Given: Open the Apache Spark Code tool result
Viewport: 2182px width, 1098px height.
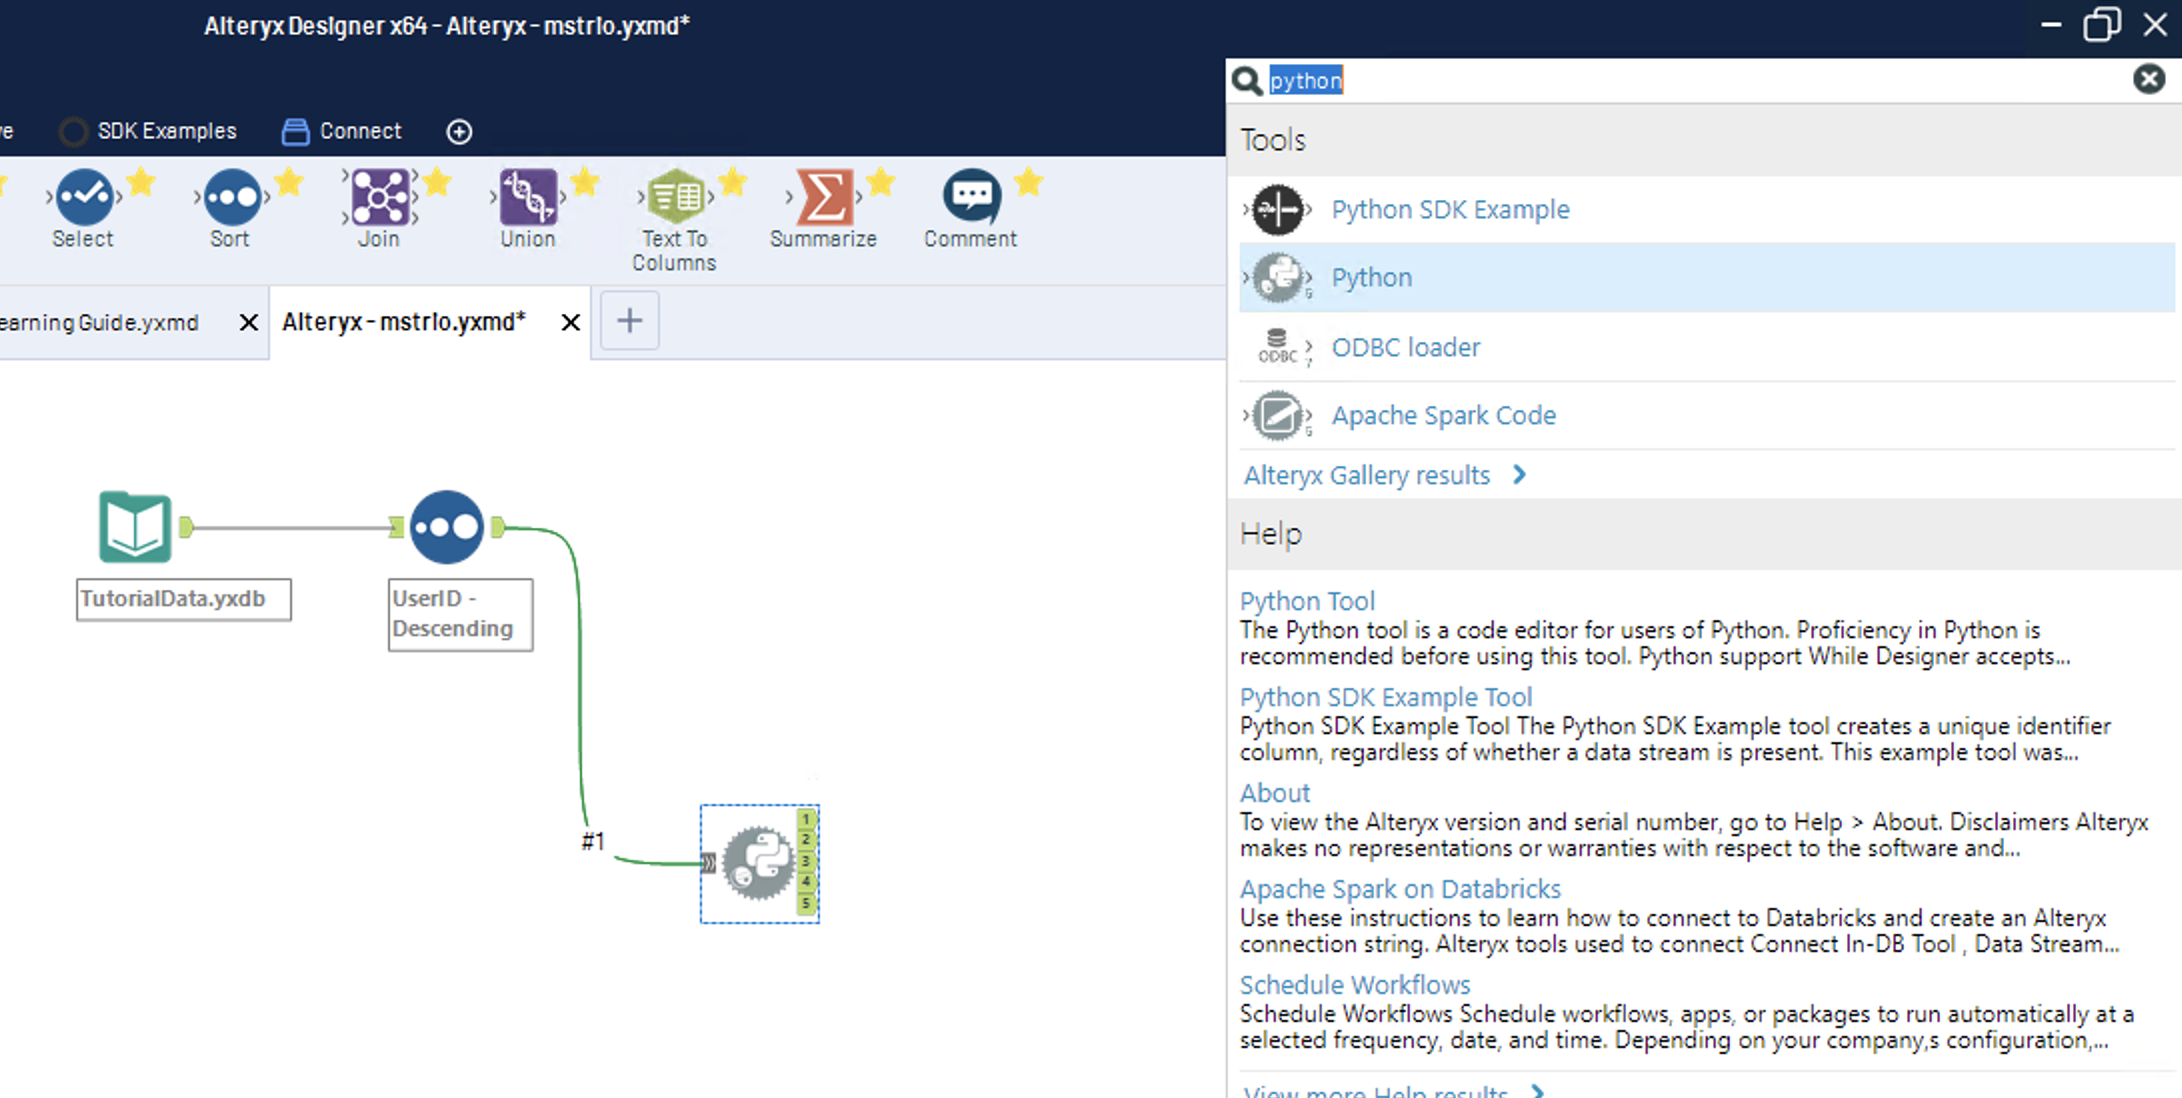Looking at the screenshot, I should coord(1443,415).
